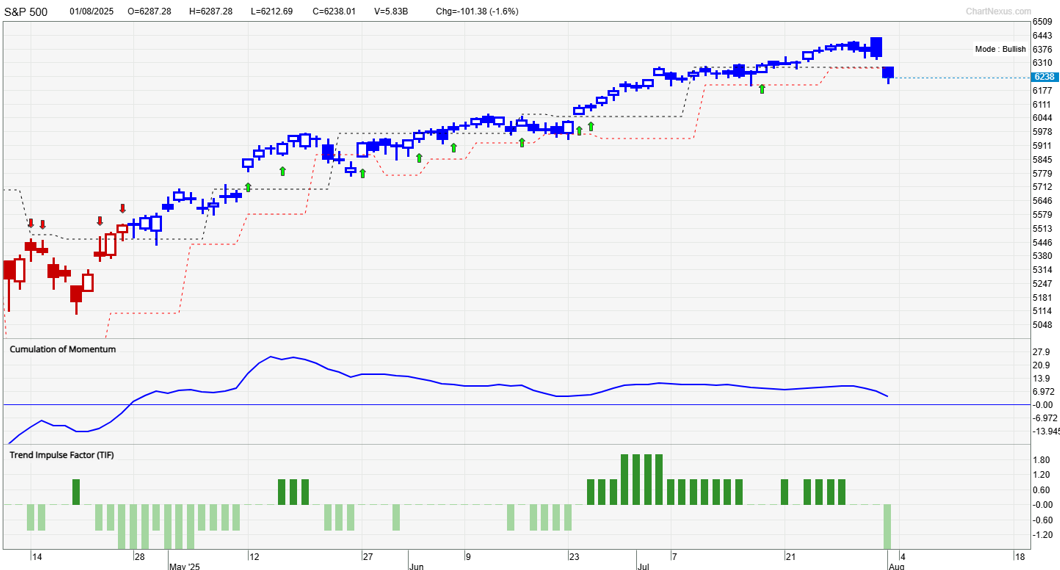Select the date 01/08/2025 in header

click(91, 11)
